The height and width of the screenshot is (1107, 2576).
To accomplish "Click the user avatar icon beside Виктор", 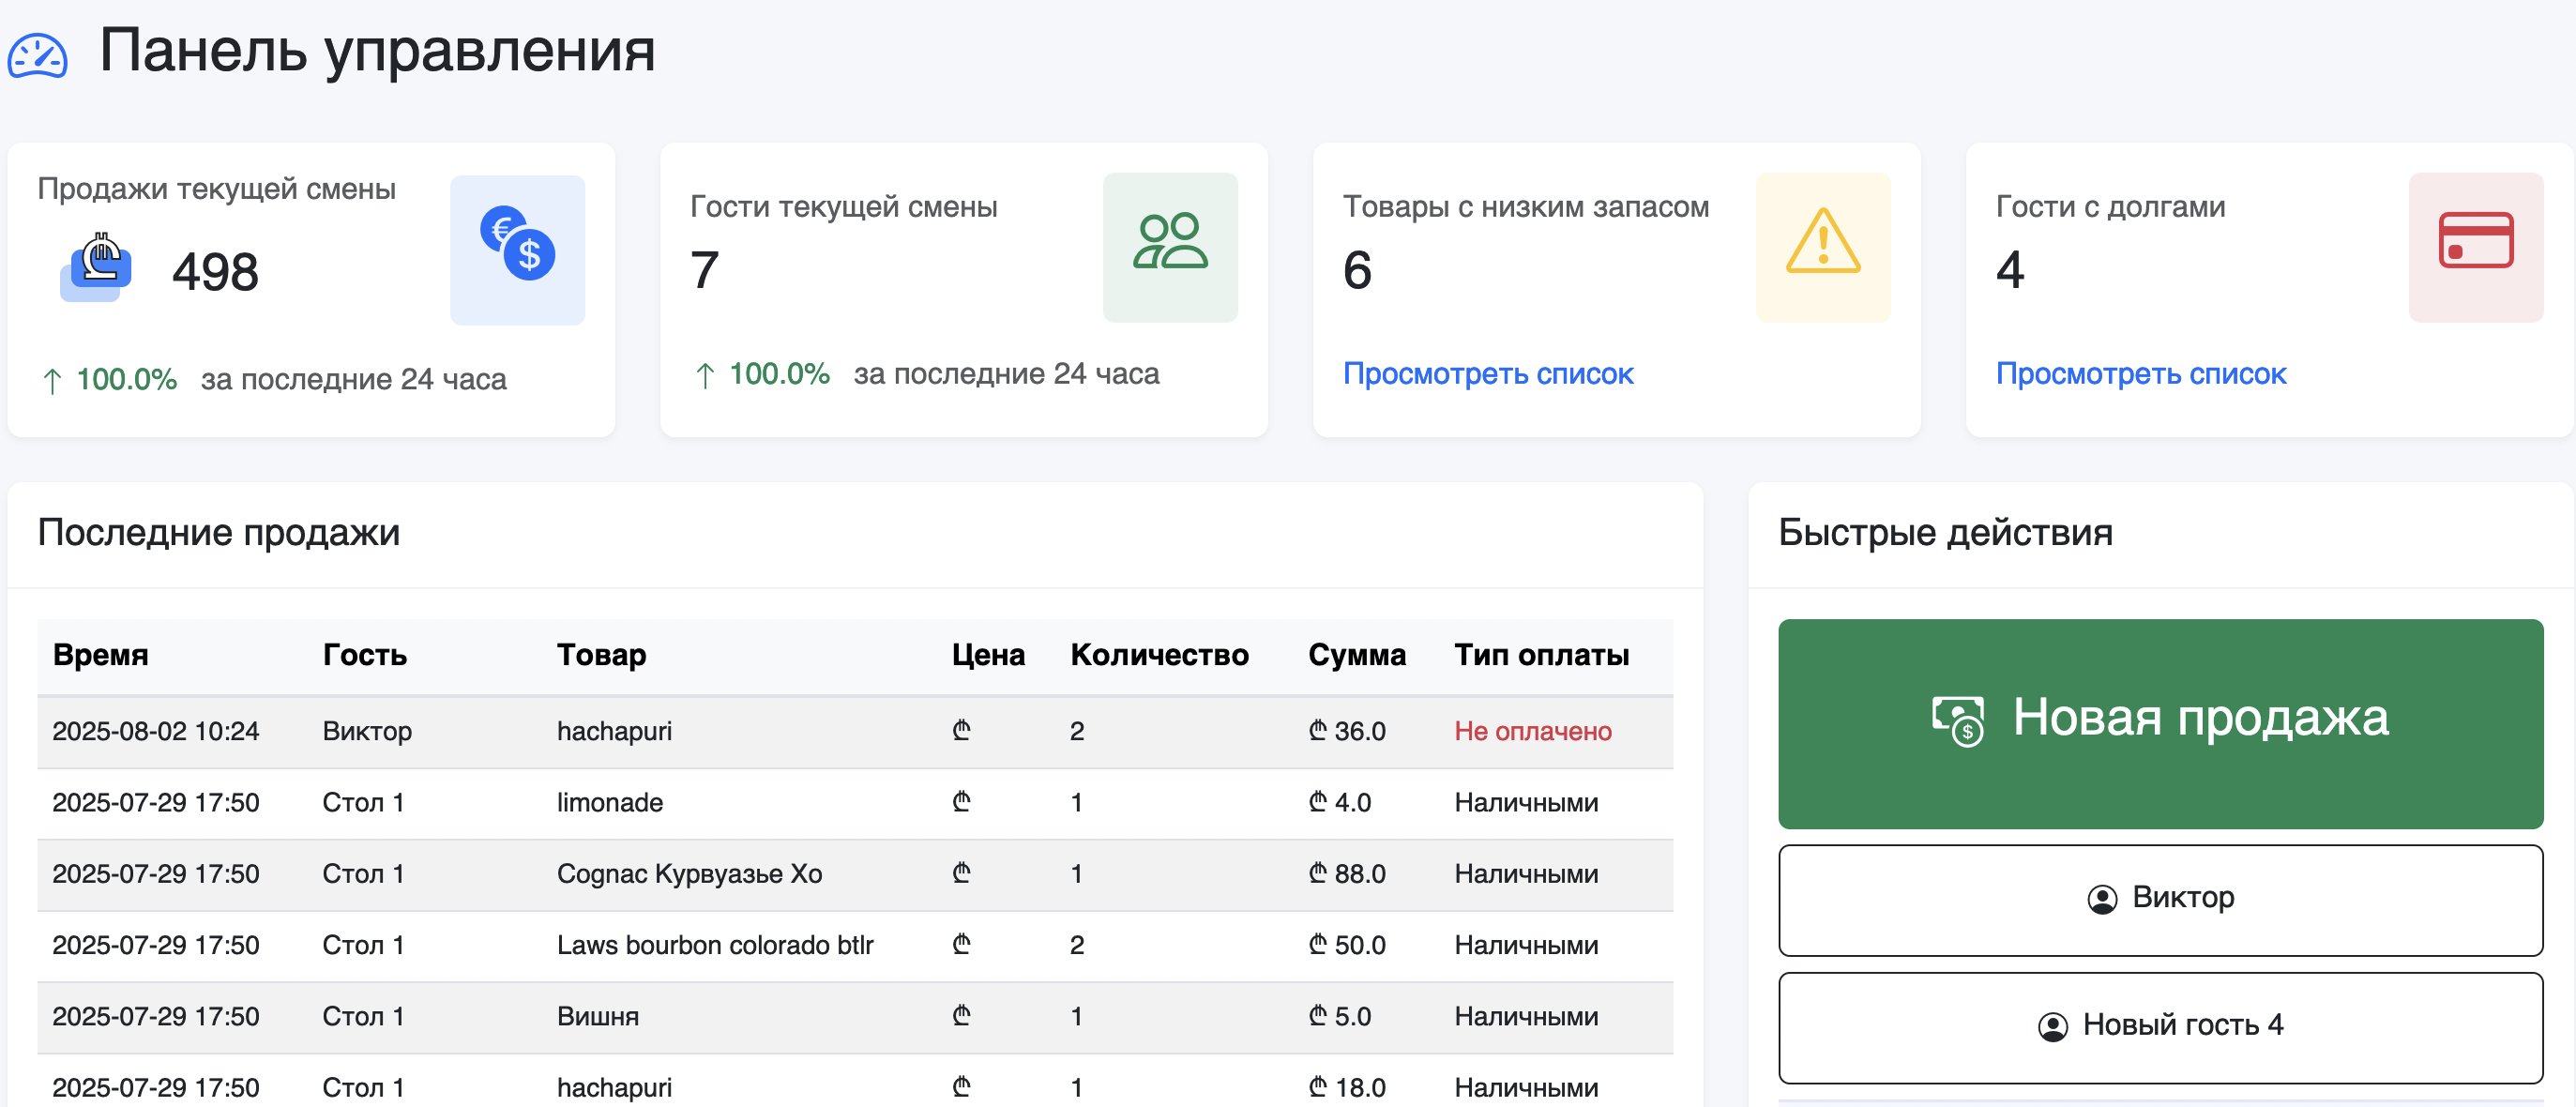I will 2101,899.
